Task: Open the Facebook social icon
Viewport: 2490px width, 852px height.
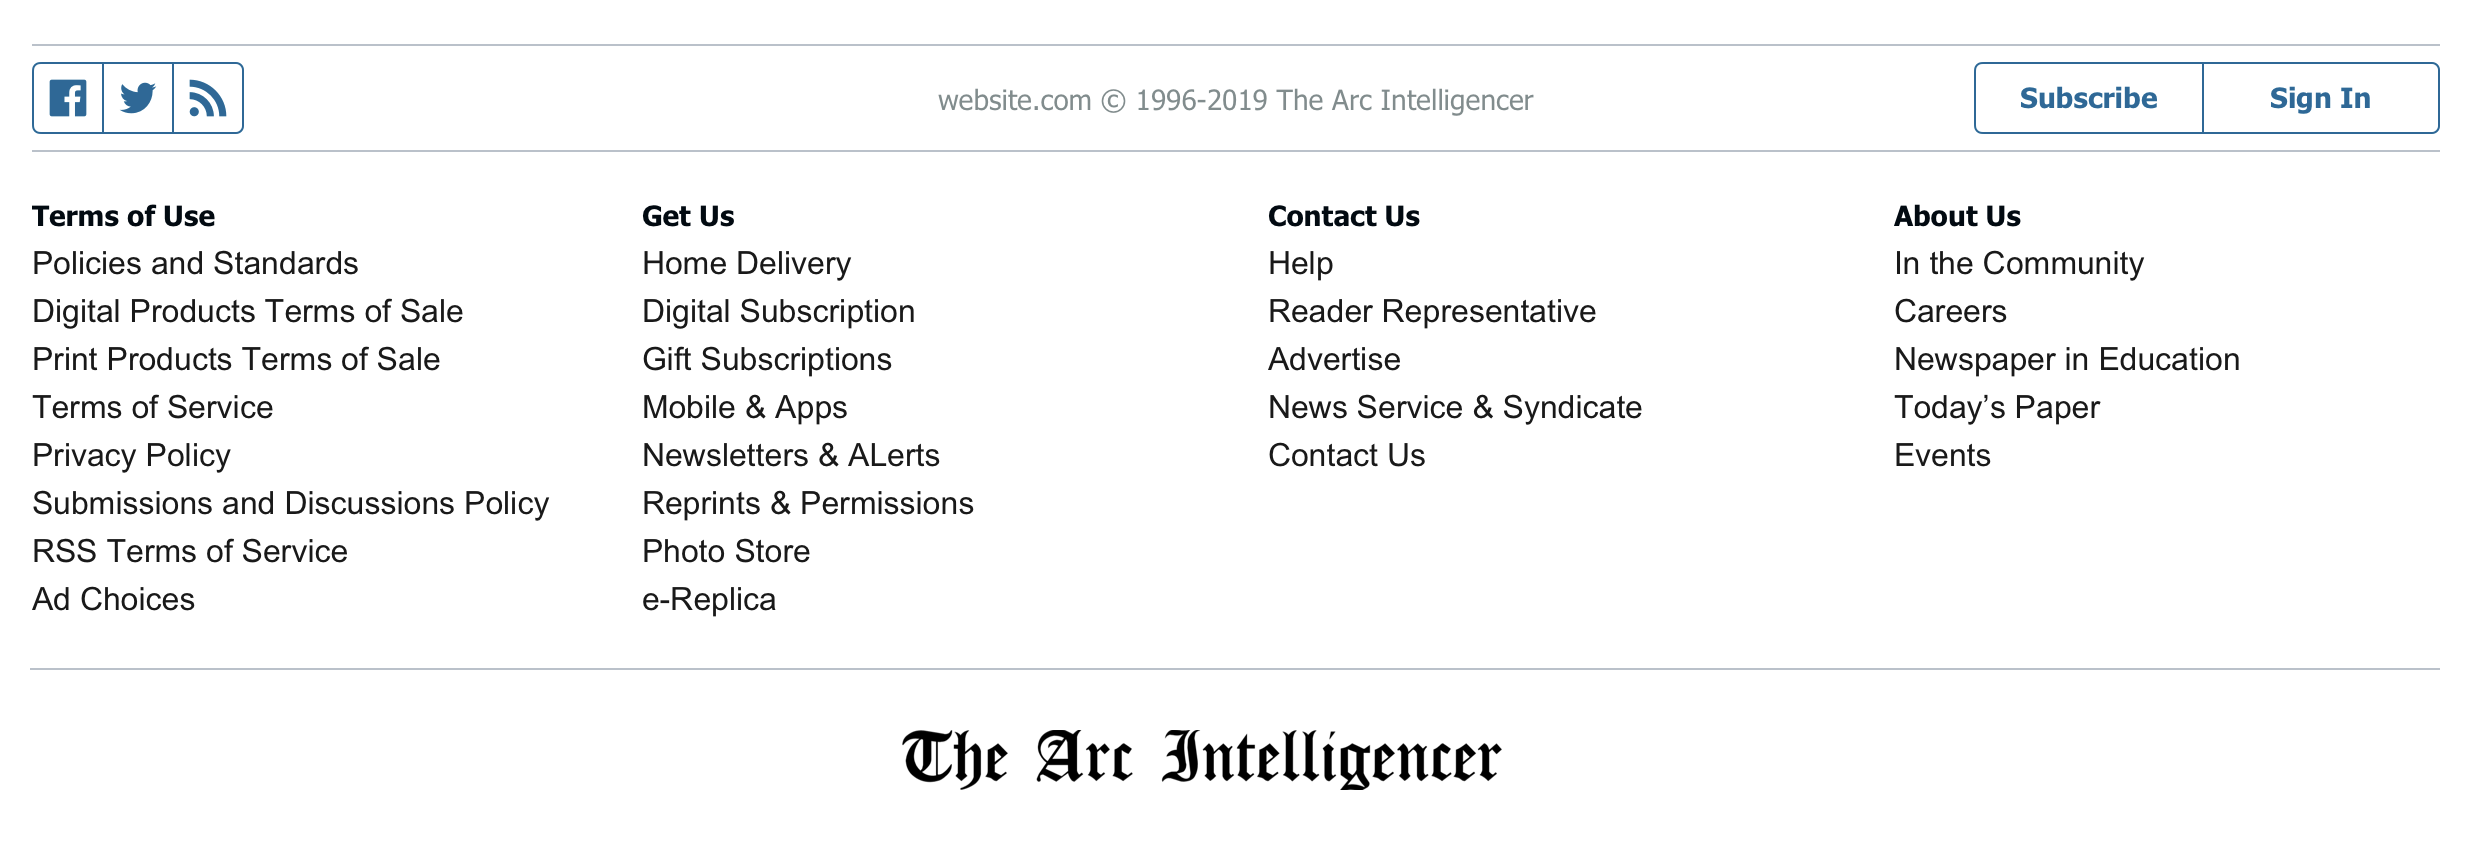Action: point(68,98)
